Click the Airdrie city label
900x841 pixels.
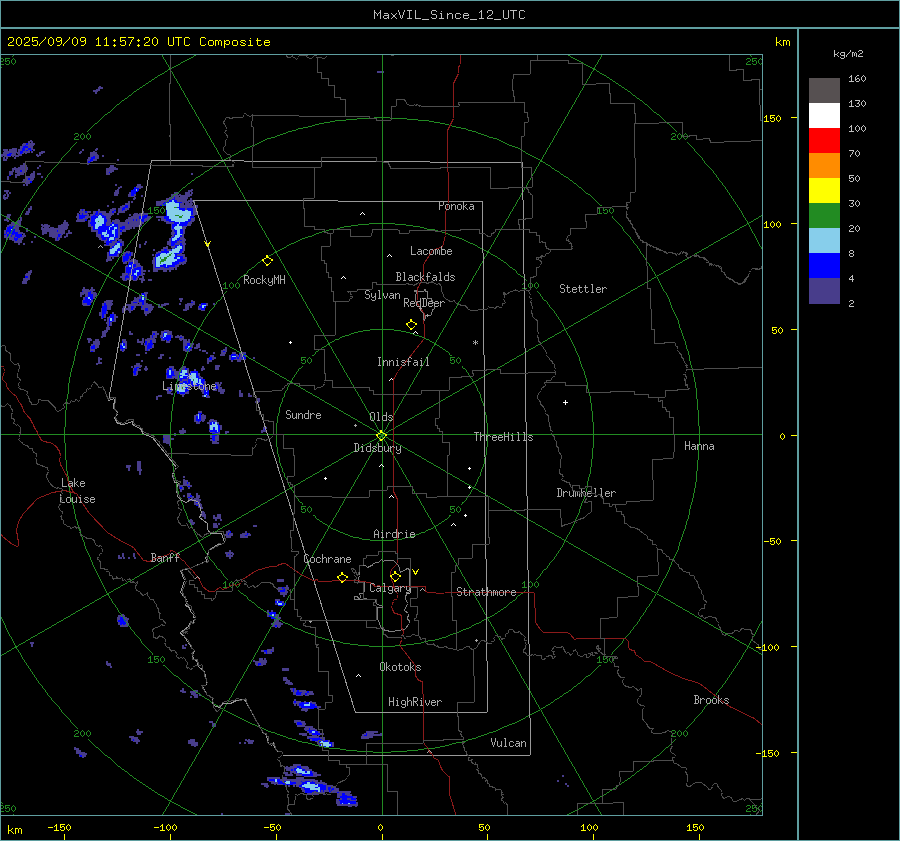click(394, 534)
